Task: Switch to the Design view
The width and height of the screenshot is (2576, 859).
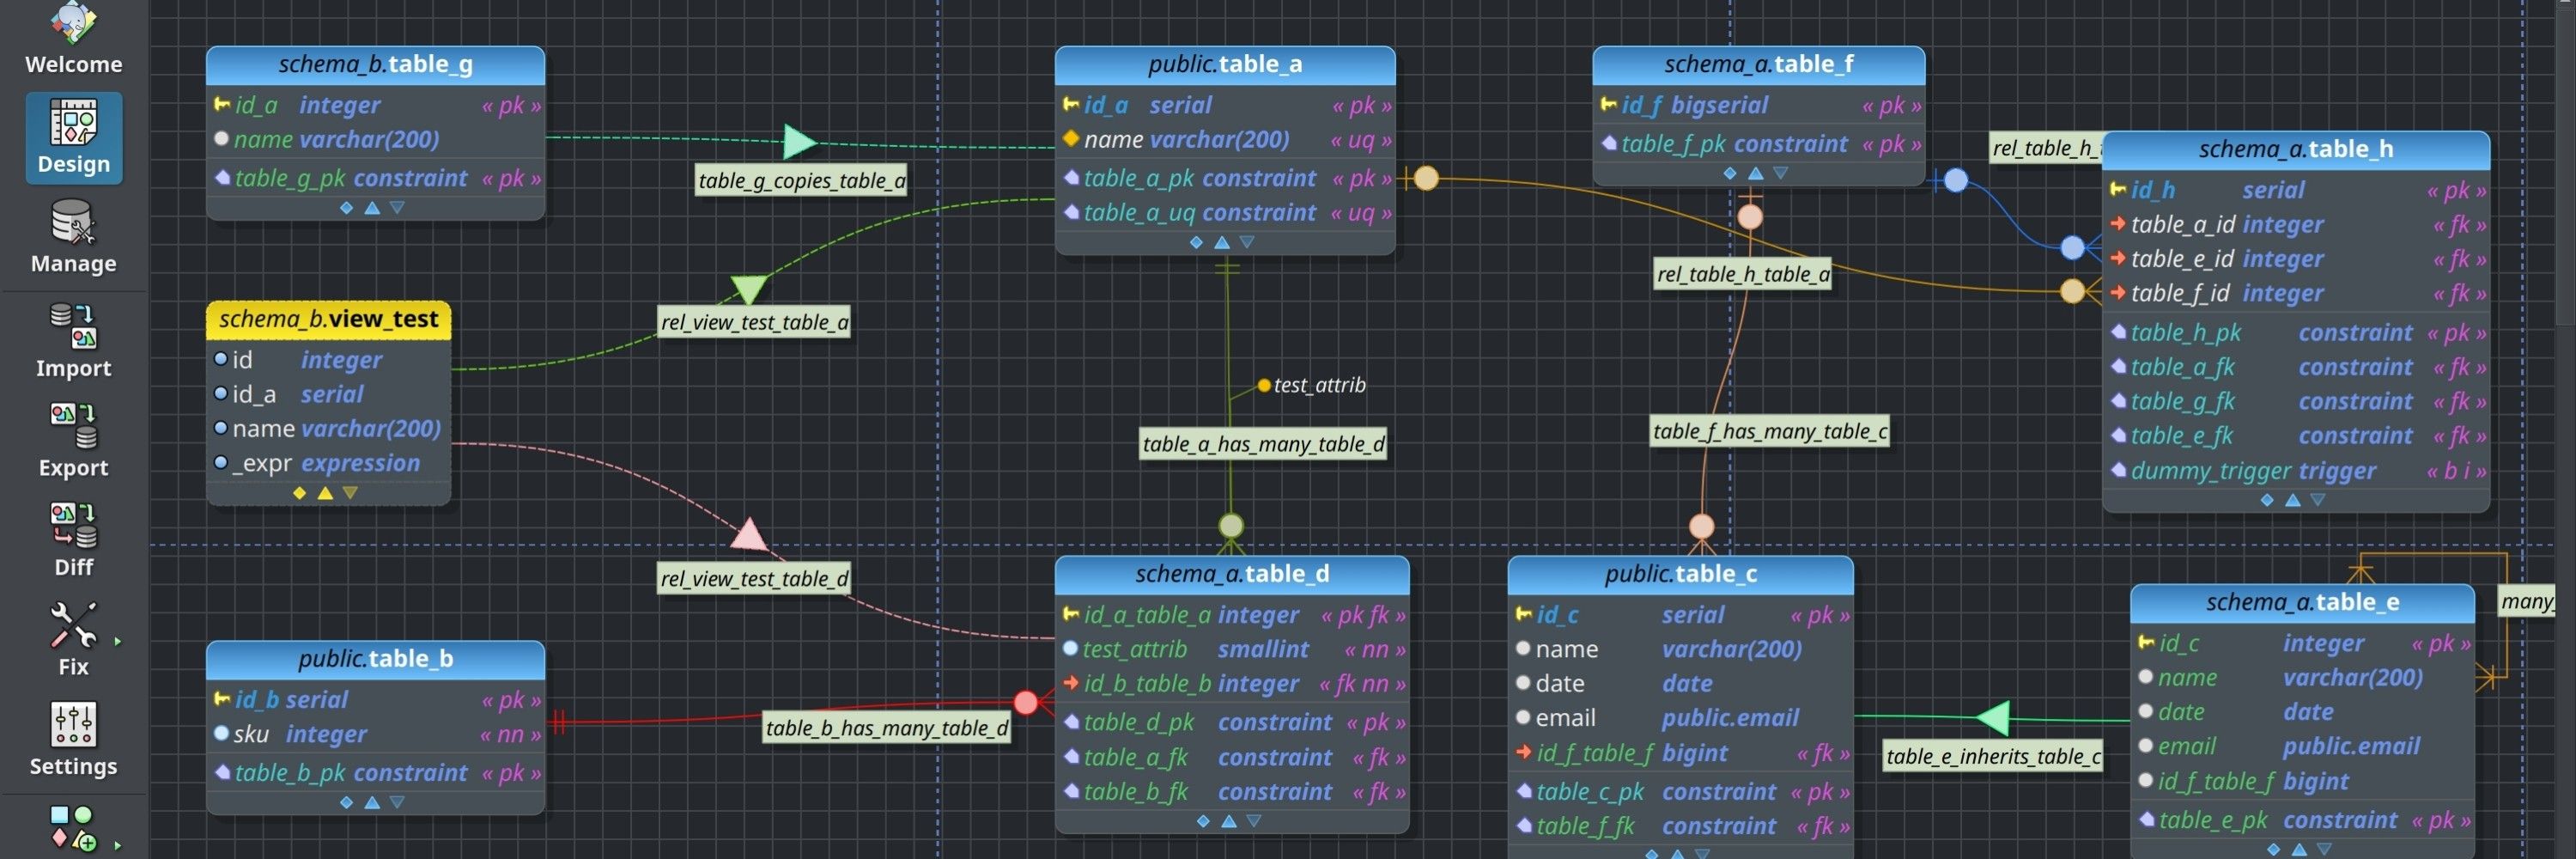Action: click(x=73, y=137)
